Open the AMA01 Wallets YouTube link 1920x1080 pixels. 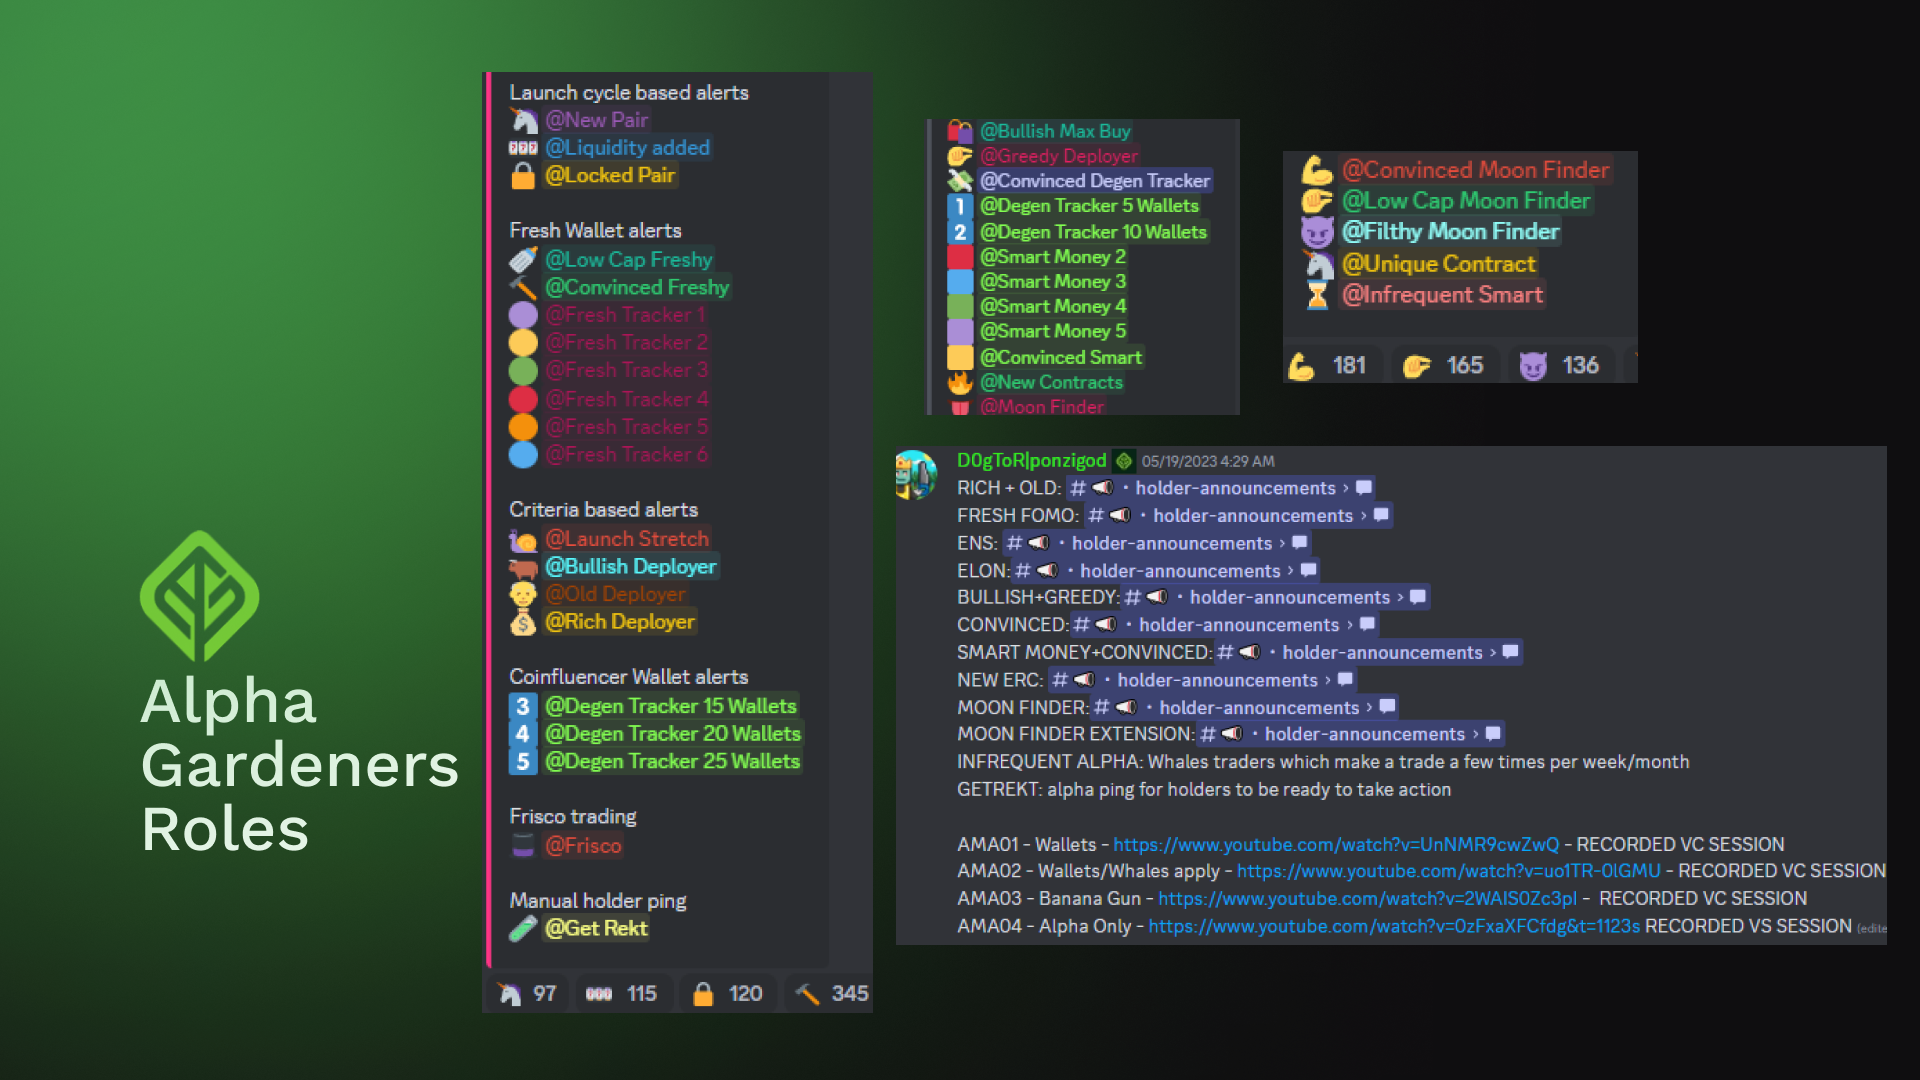(x=1335, y=844)
